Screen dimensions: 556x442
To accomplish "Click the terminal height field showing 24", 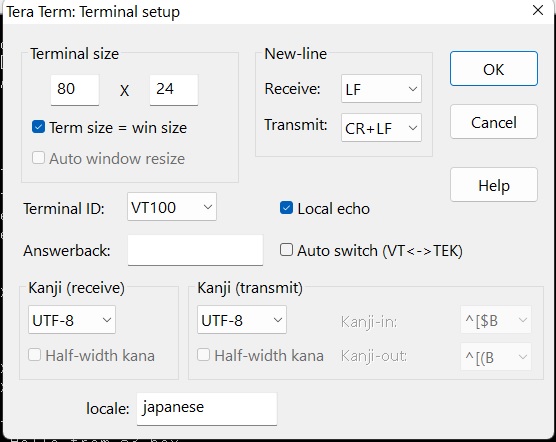I will pyautogui.click(x=174, y=90).
